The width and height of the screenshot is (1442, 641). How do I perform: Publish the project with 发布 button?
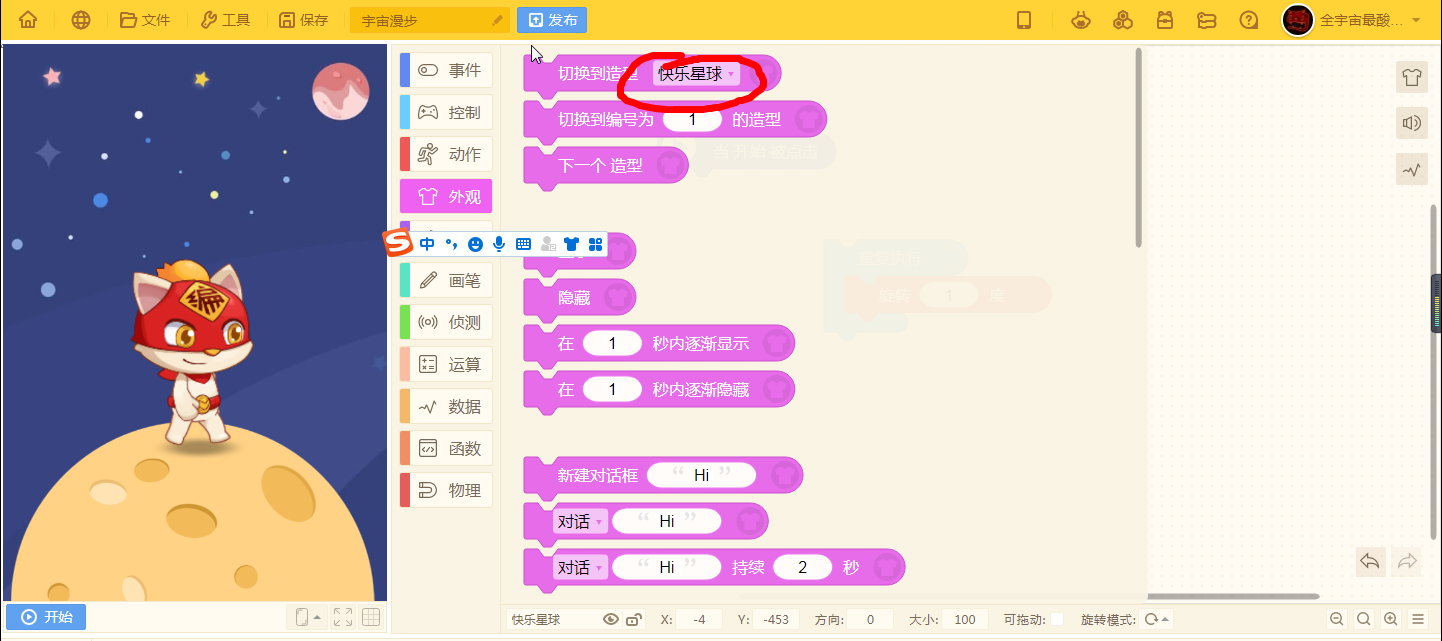(552, 20)
